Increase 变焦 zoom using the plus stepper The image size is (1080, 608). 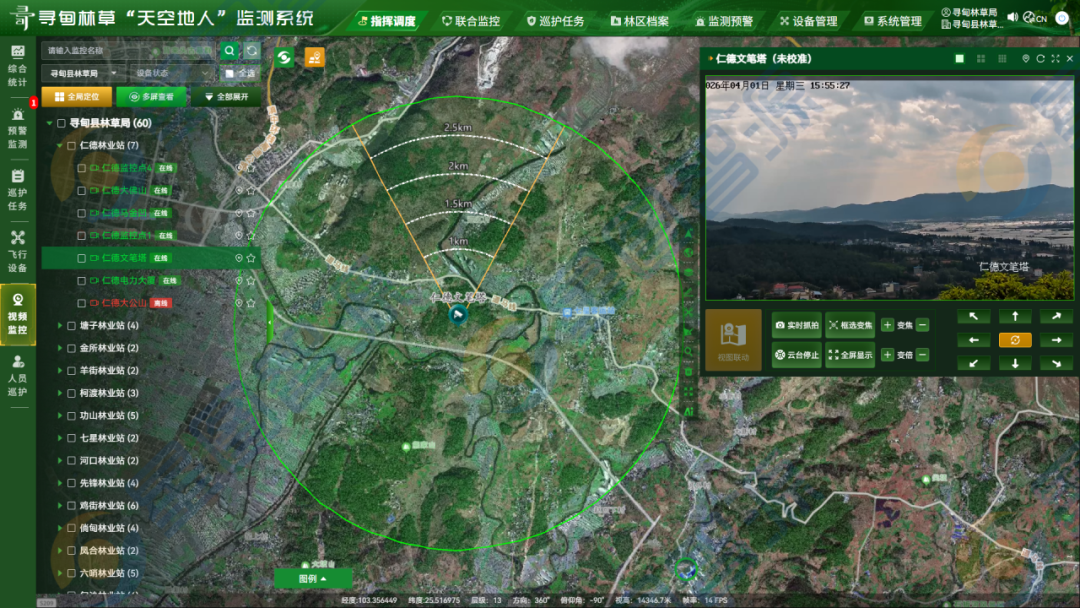pos(888,325)
